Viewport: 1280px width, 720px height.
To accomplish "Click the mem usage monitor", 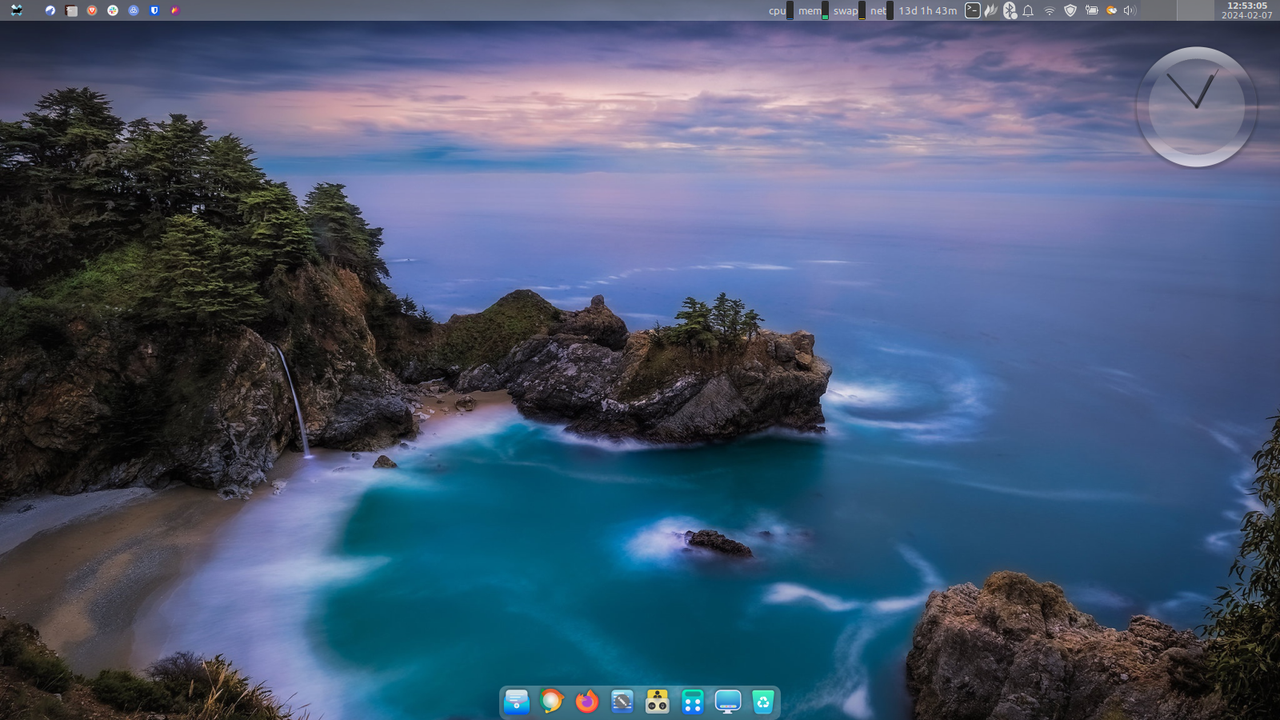I will [x=813, y=10].
